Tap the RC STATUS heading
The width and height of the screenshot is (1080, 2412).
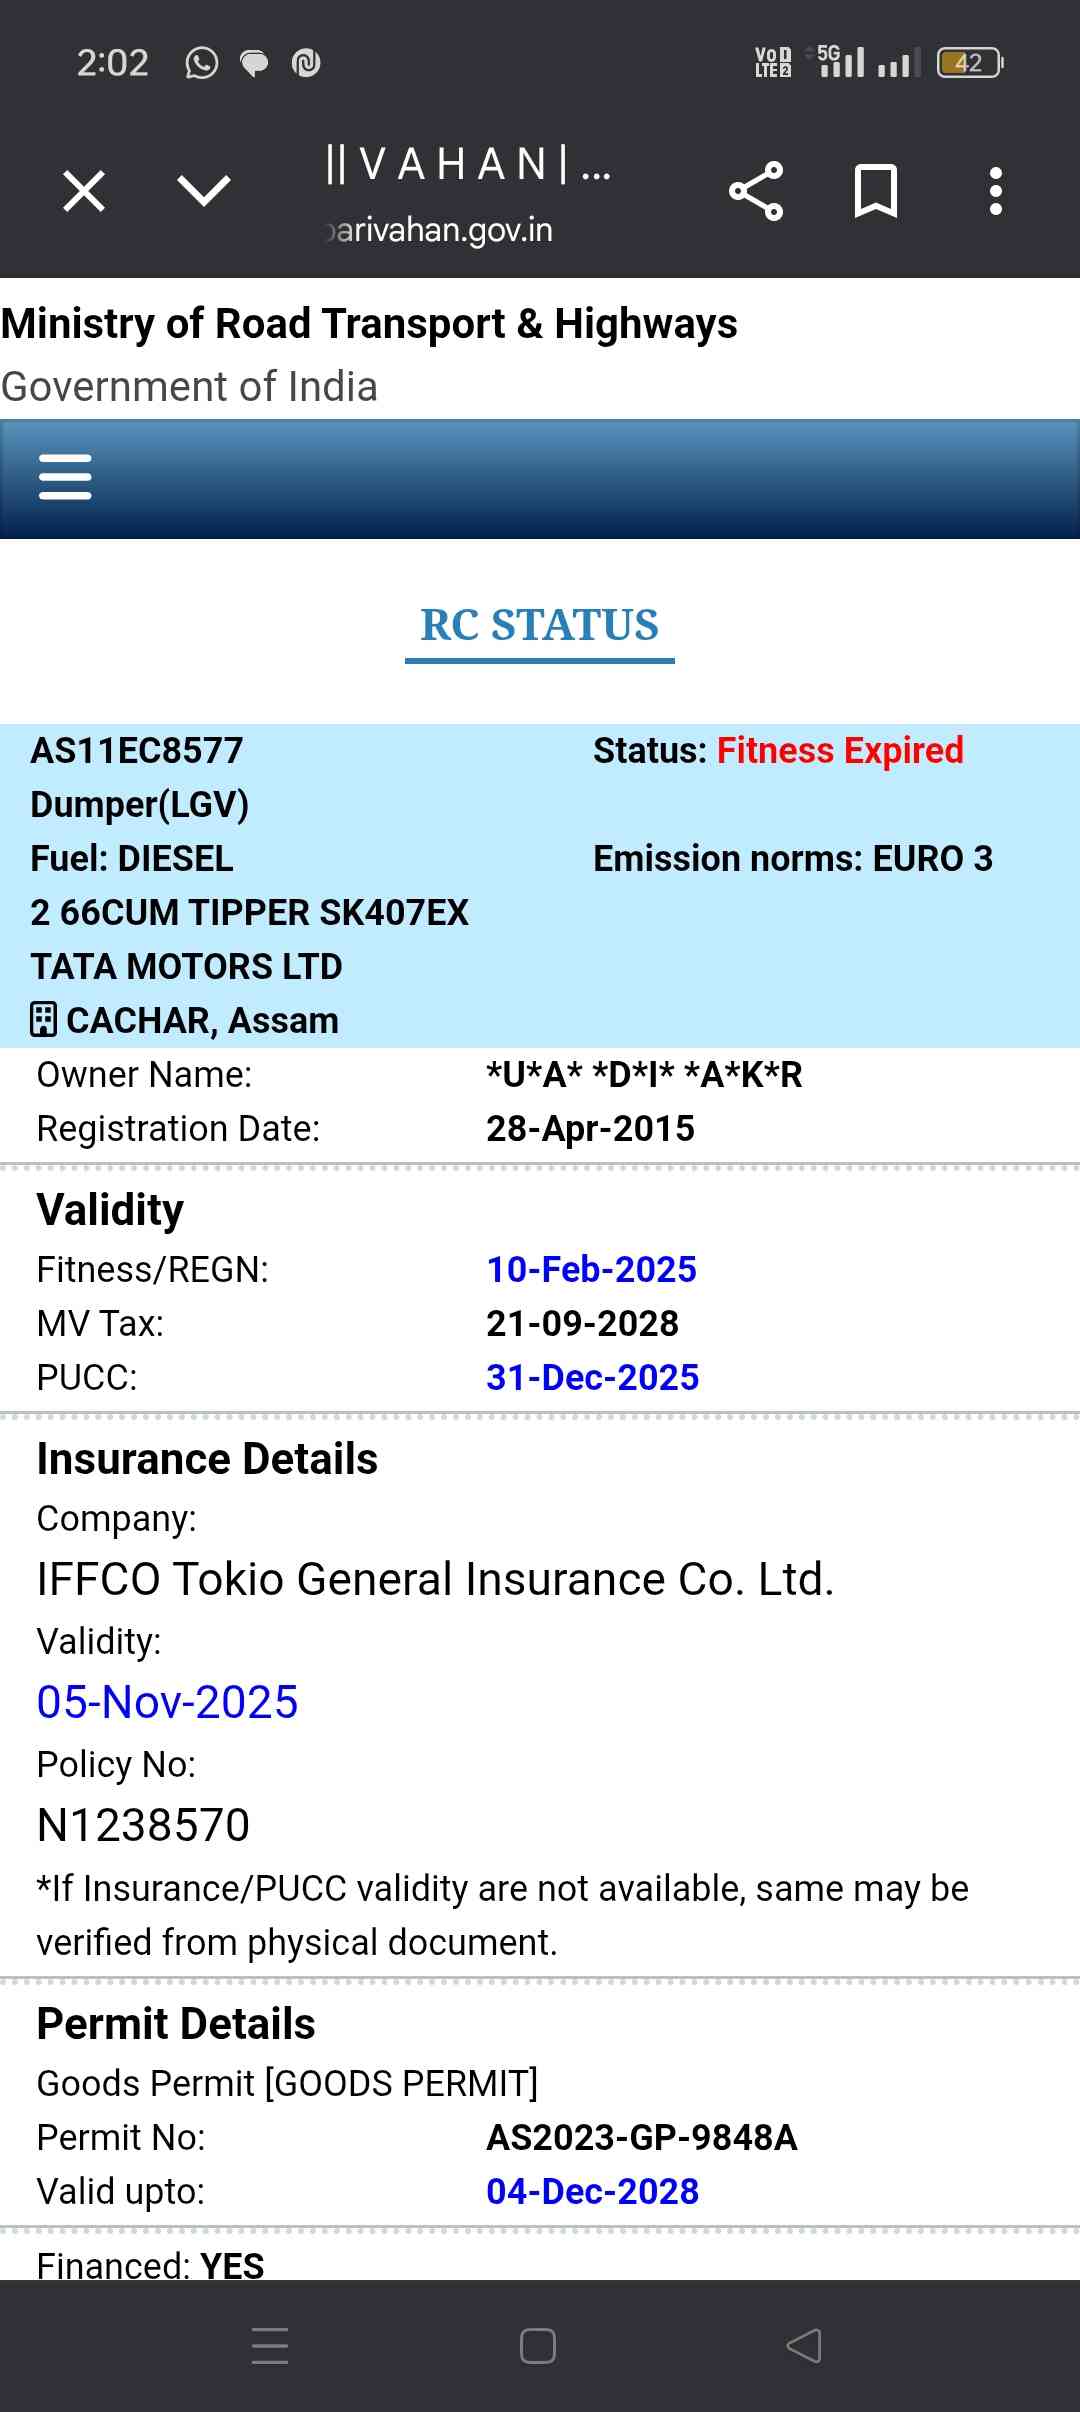539,625
